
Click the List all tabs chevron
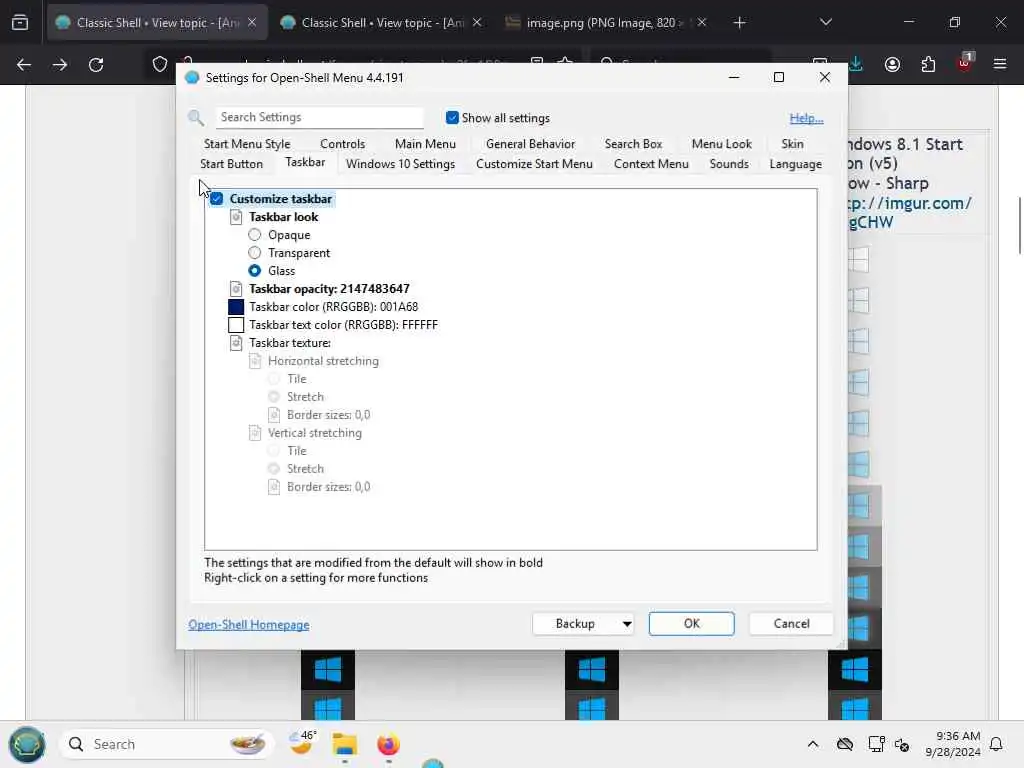pos(825,22)
